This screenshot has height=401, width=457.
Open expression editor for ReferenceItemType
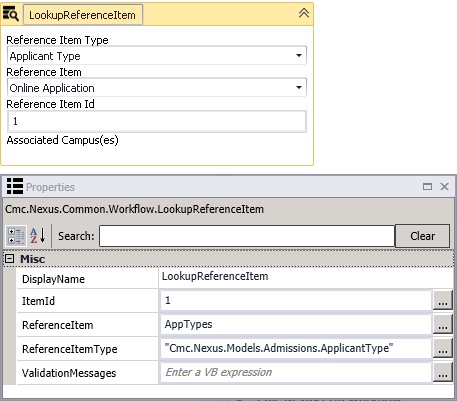coord(442,348)
